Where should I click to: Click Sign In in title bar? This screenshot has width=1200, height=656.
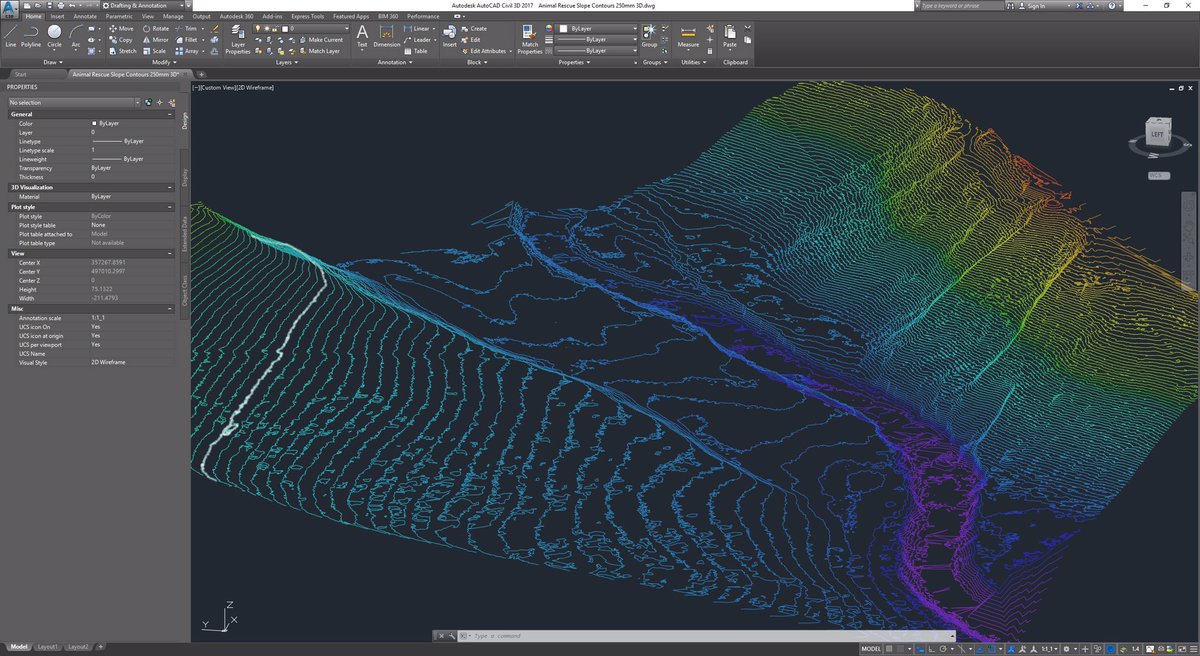(1031, 6)
